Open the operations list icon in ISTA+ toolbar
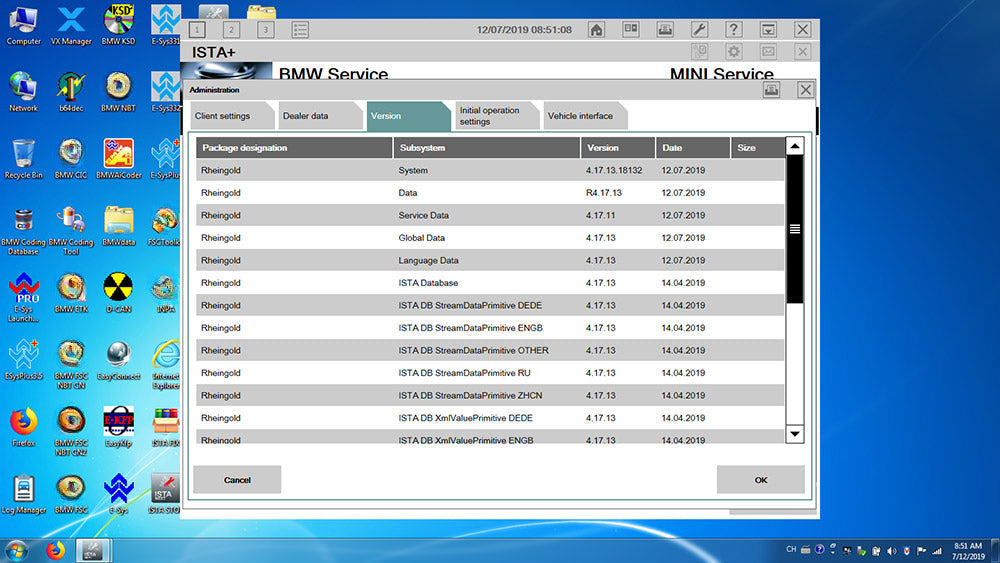 coord(300,30)
